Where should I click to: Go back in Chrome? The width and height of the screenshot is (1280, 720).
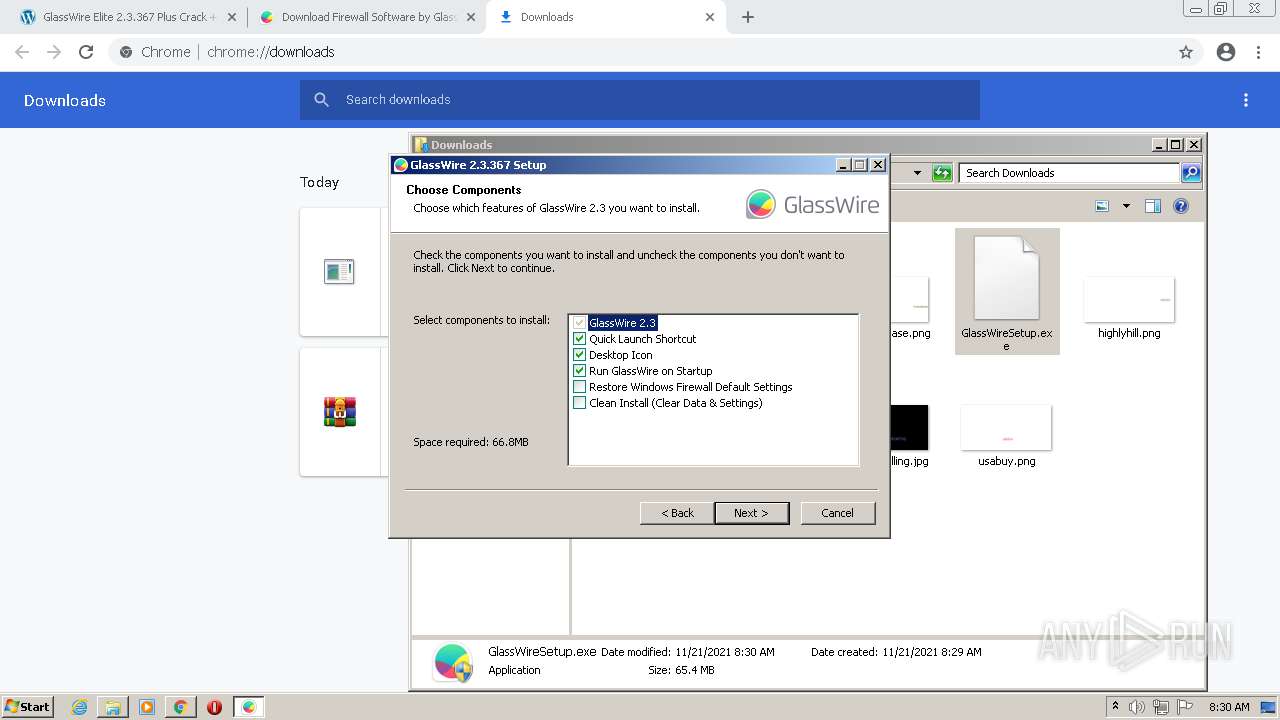click(22, 52)
